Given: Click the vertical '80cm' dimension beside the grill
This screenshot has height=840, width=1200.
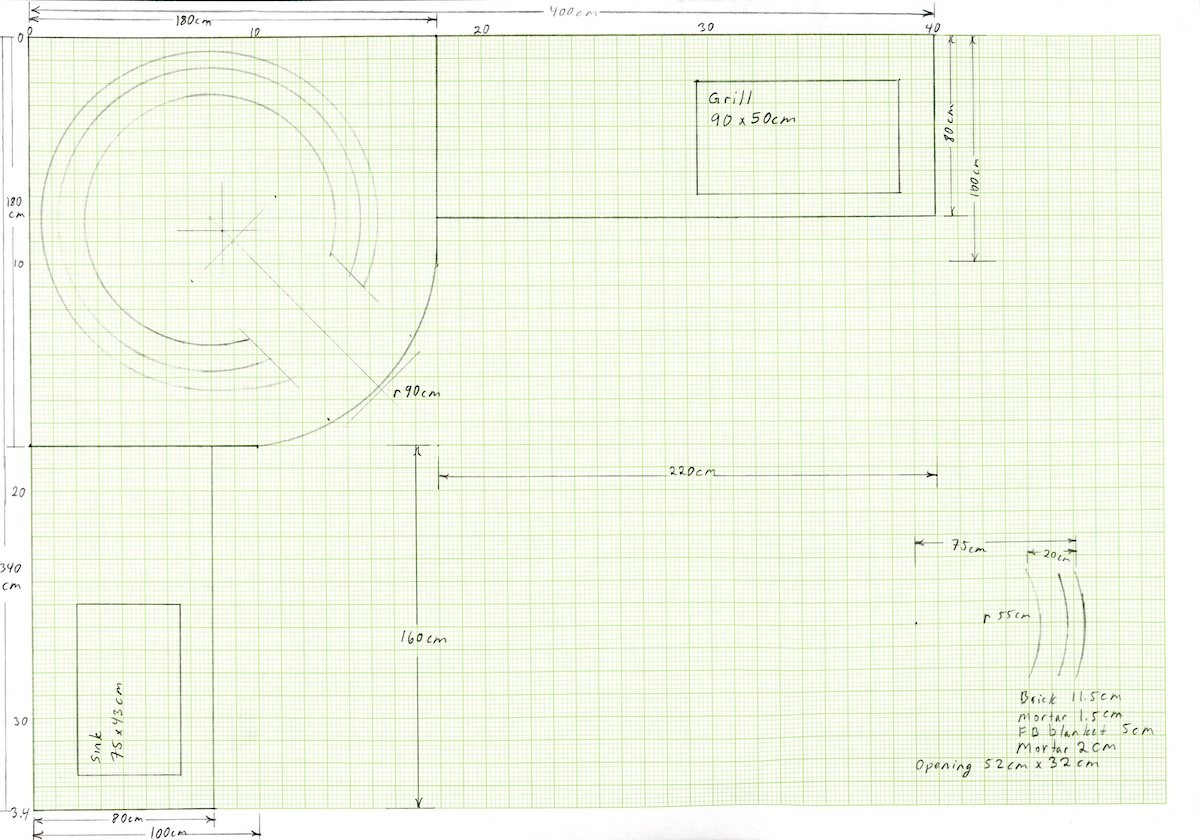Looking at the screenshot, I should 951,124.
